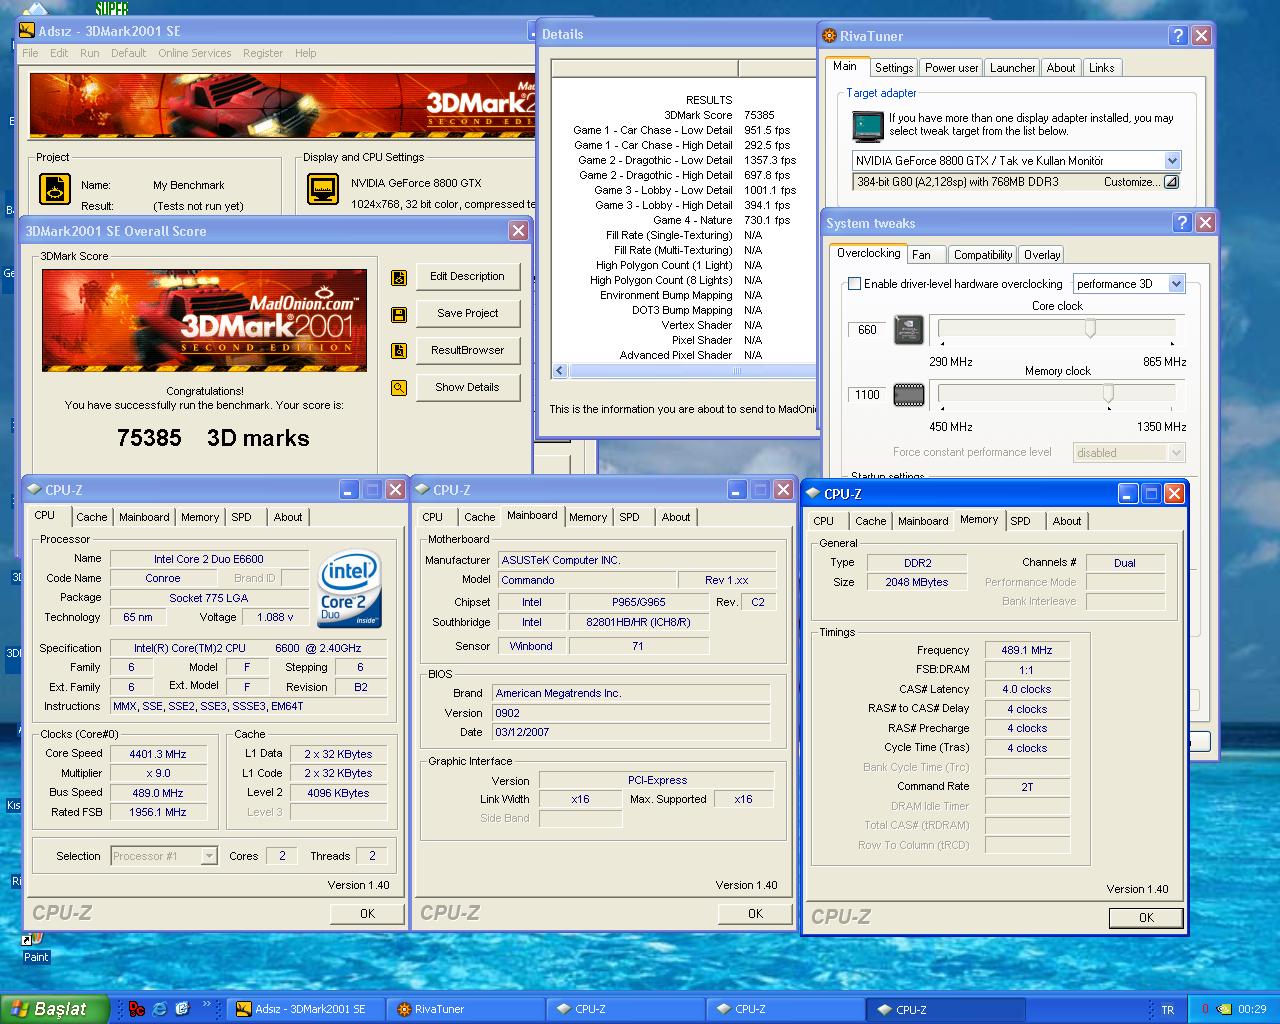Switch to the Launcher tab in RivaTuner
This screenshot has width=1280, height=1024.
1012,68
